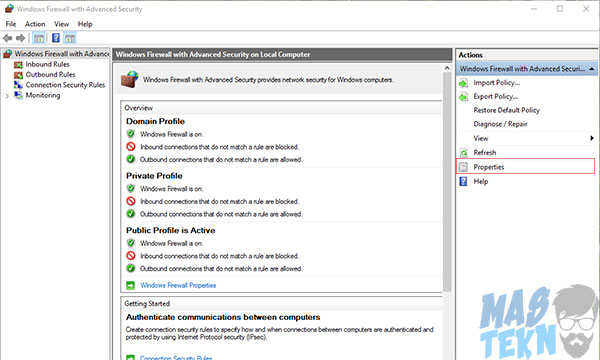Click the firewall app icon in title bar

9,8
